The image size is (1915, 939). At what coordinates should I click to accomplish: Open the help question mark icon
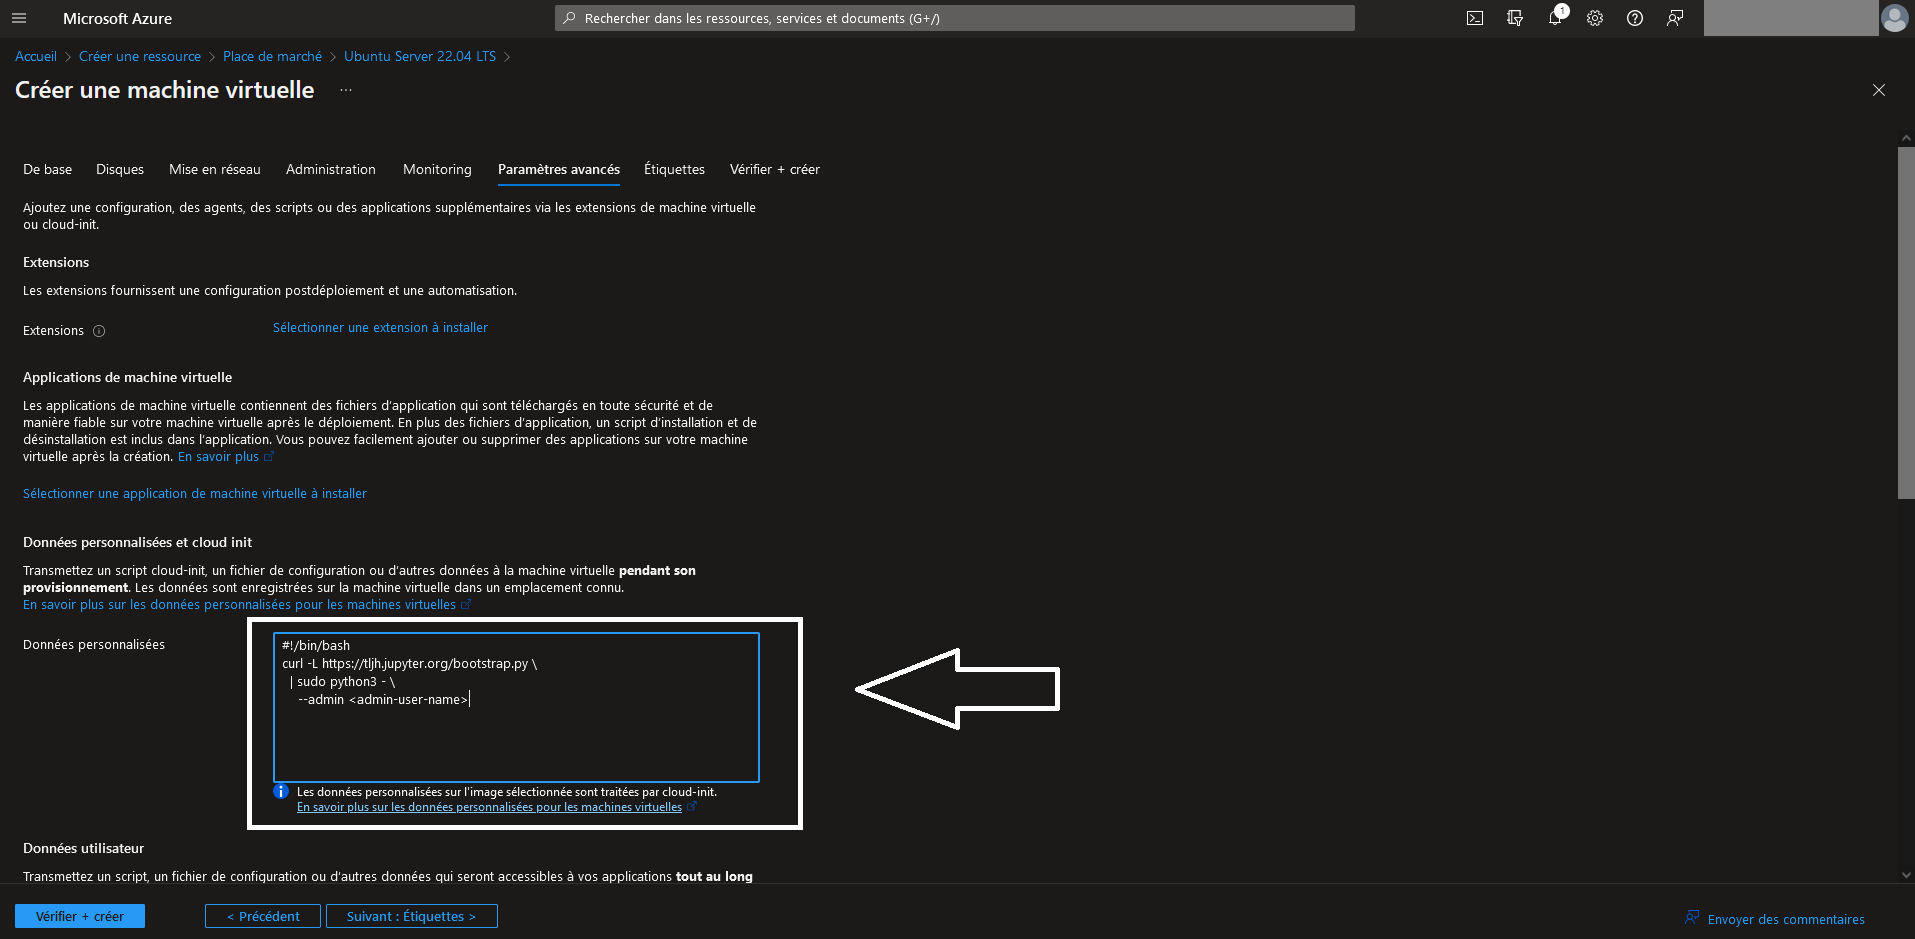(x=1635, y=18)
